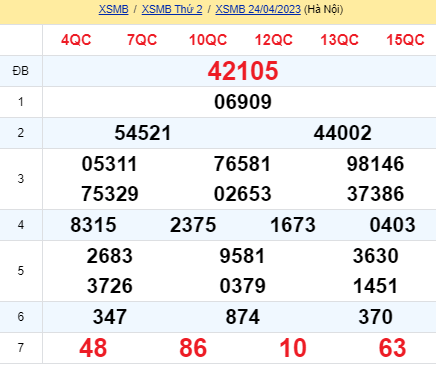Click the row label 1
Image resolution: width=436 pixels, height=365 pixels.
point(21,102)
